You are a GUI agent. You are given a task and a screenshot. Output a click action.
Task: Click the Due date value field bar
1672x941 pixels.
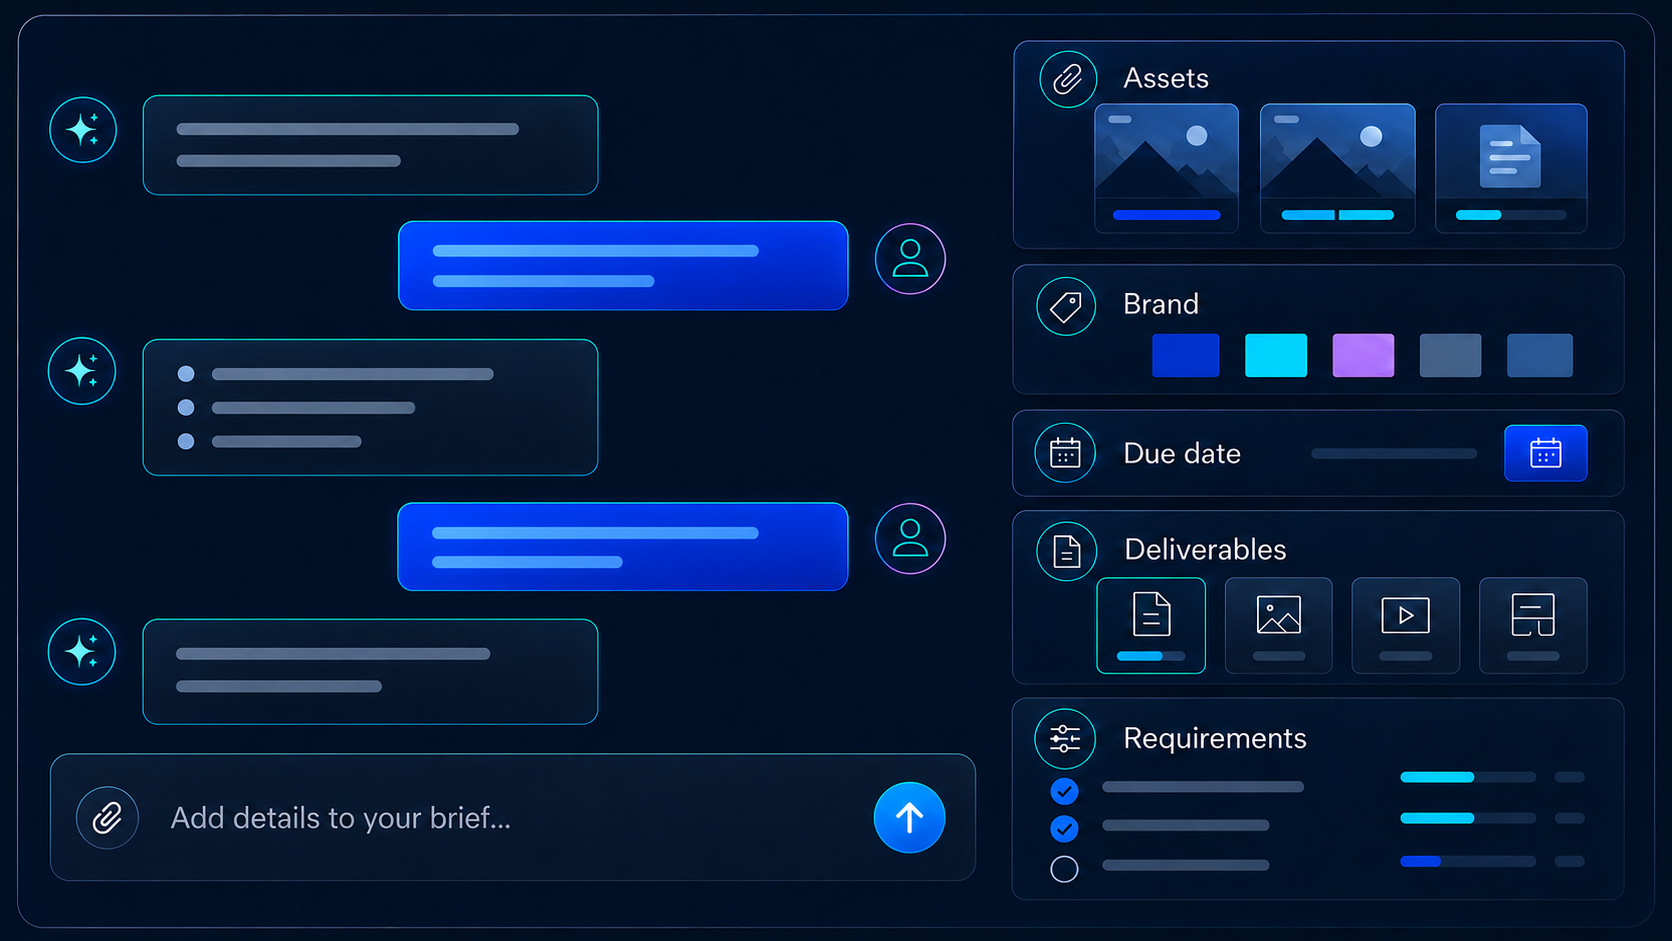[1394, 453]
